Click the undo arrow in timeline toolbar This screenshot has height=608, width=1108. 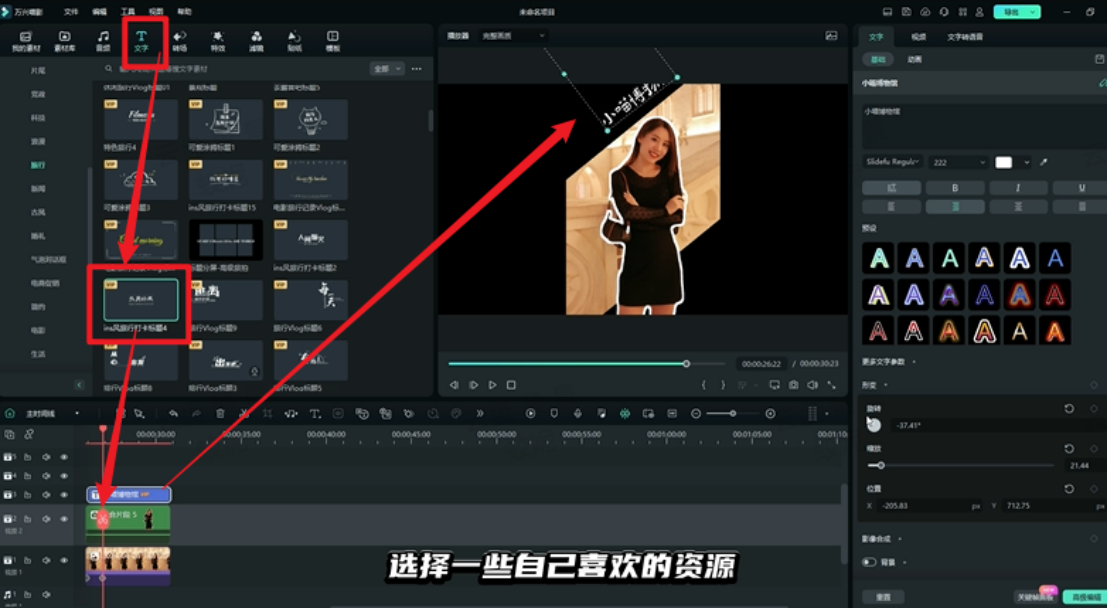pyautogui.click(x=173, y=413)
